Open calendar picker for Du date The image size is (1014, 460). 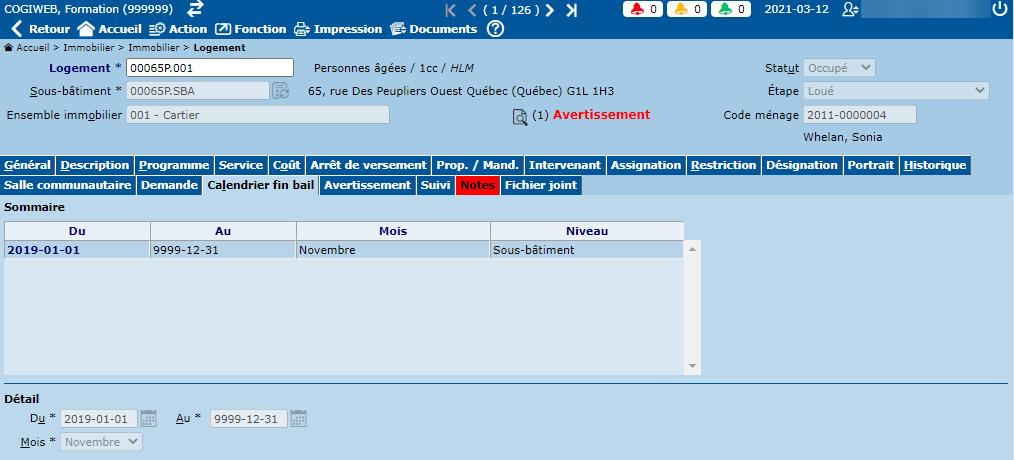pyautogui.click(x=149, y=418)
